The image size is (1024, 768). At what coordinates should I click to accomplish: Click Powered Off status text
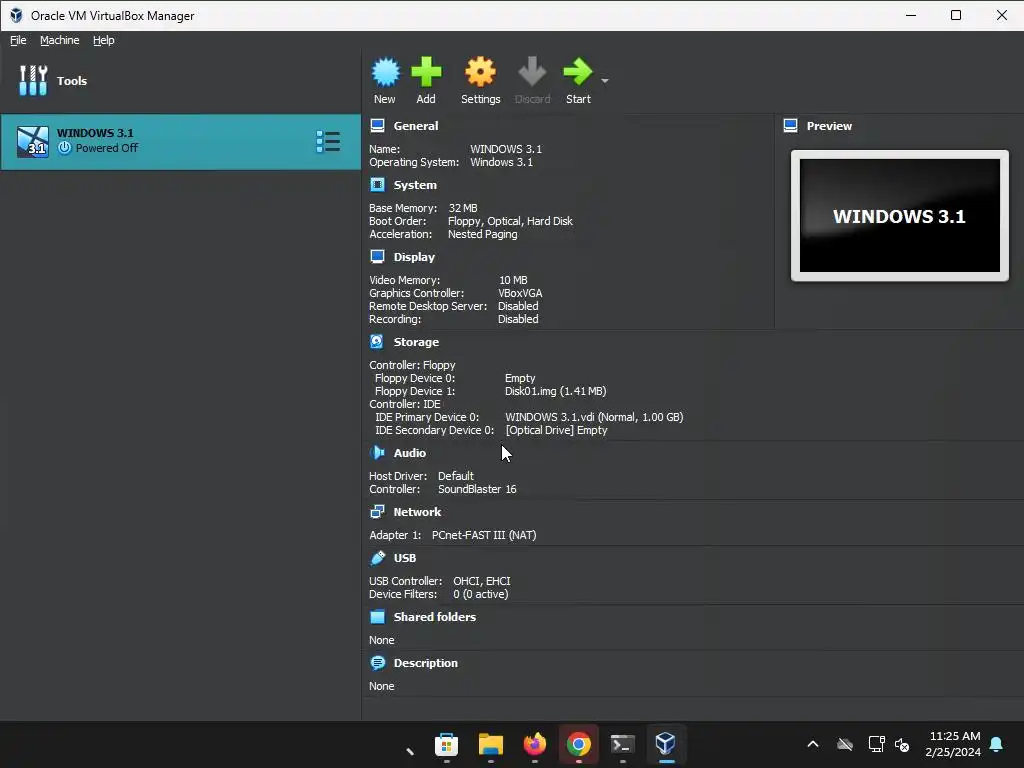(x=106, y=148)
